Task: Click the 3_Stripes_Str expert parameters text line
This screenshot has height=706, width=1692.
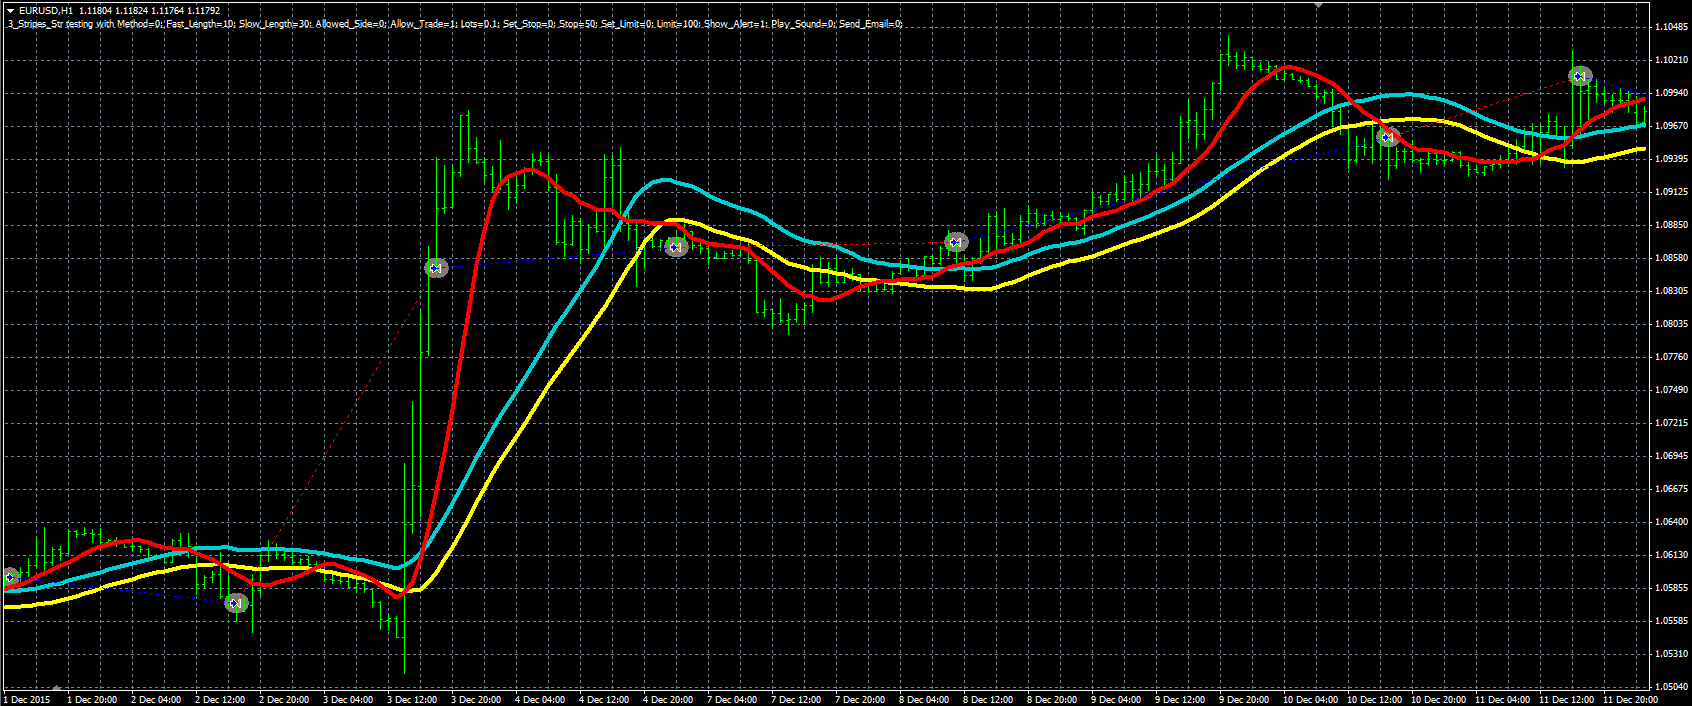Action: point(455,24)
